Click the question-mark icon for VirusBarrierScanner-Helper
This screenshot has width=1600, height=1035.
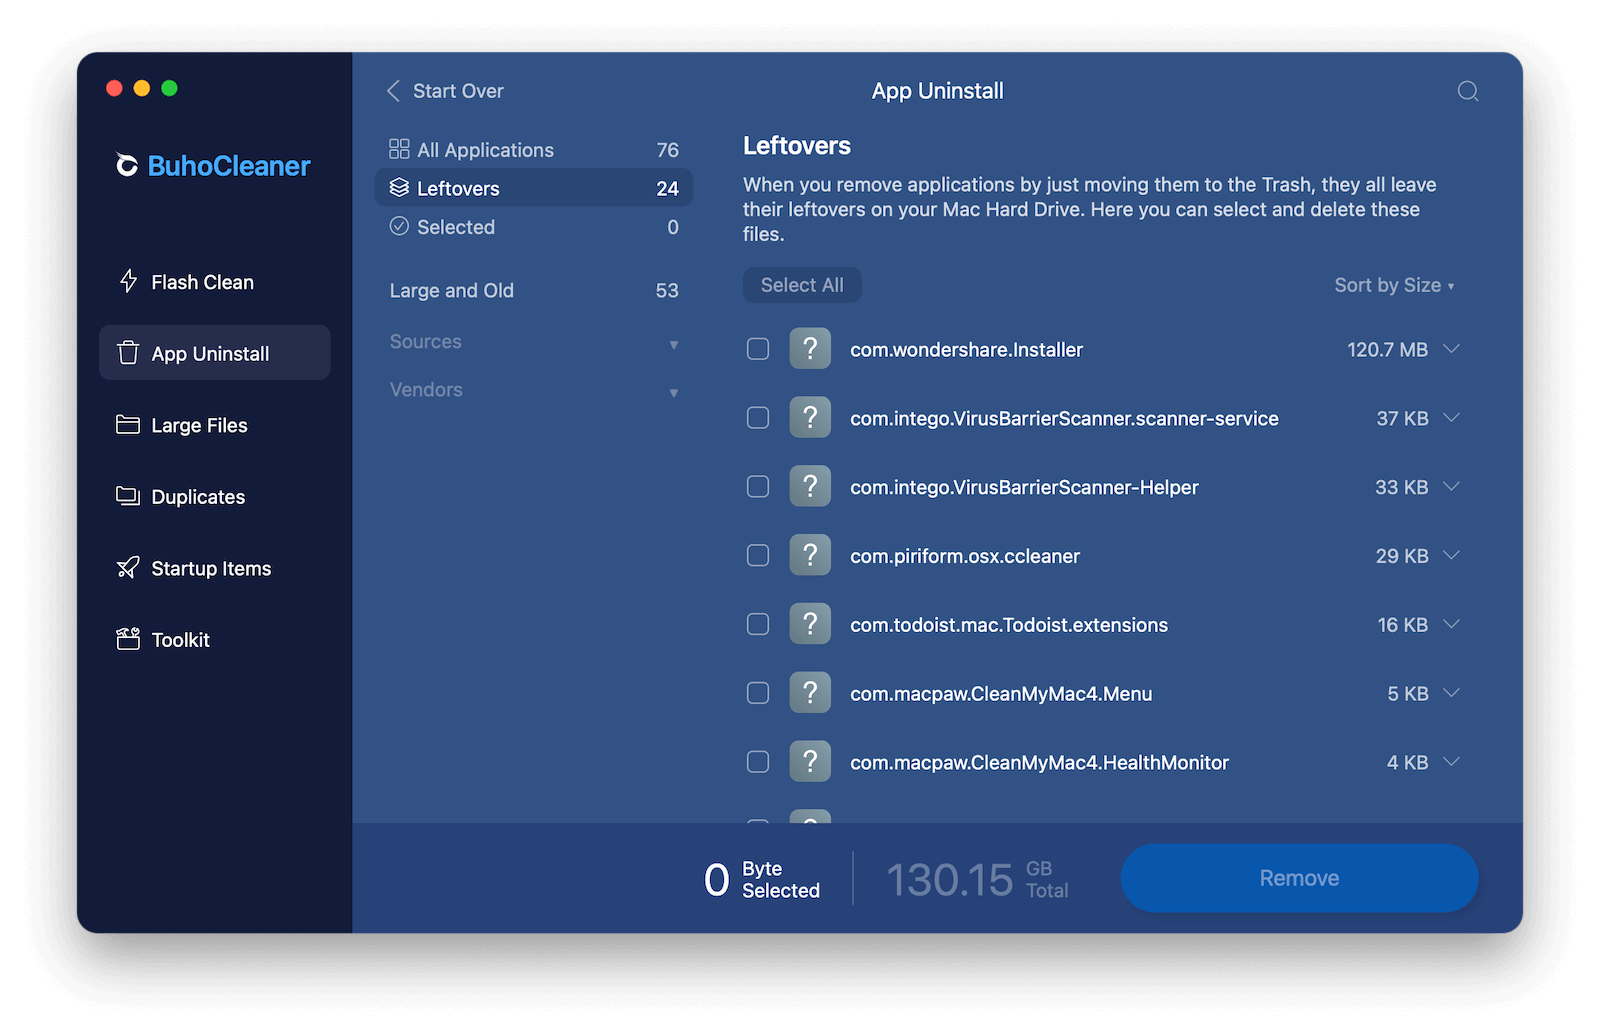810,486
